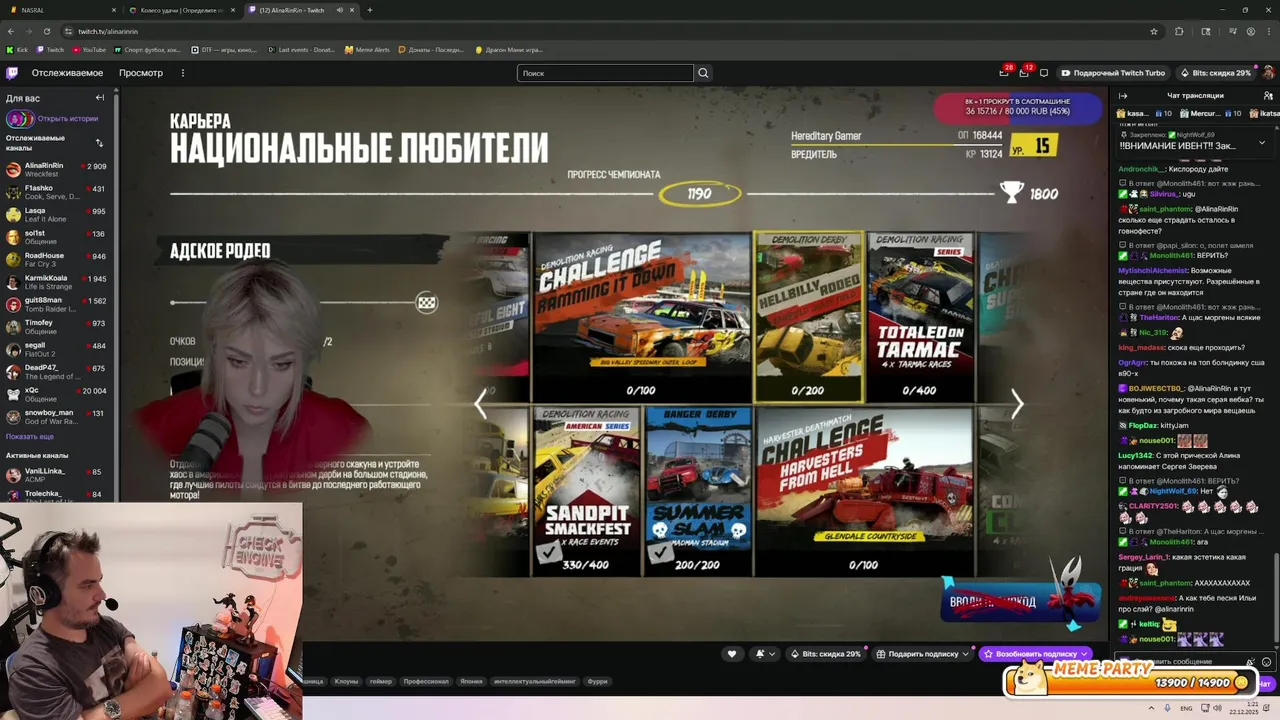Click the microphone icon in the system tray
Screen dimensions: 1280x720
click(1168, 708)
